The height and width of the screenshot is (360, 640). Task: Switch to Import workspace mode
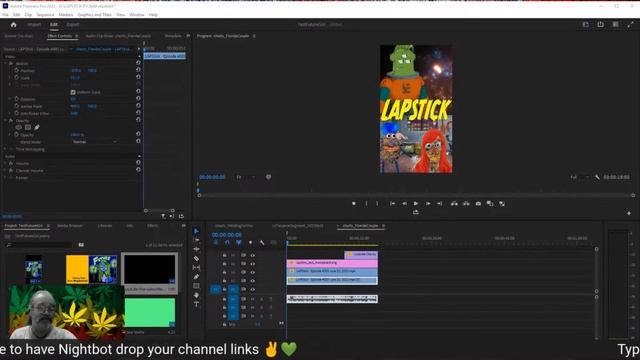tap(34, 24)
